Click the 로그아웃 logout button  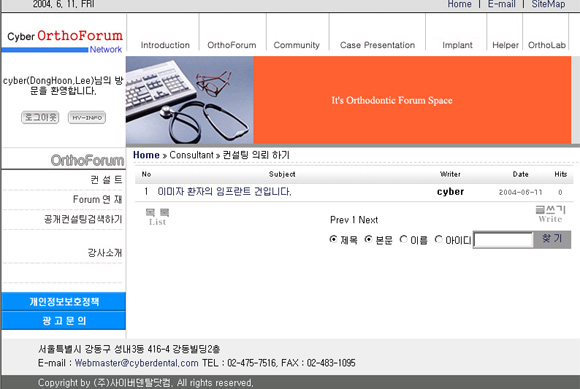pos(40,118)
